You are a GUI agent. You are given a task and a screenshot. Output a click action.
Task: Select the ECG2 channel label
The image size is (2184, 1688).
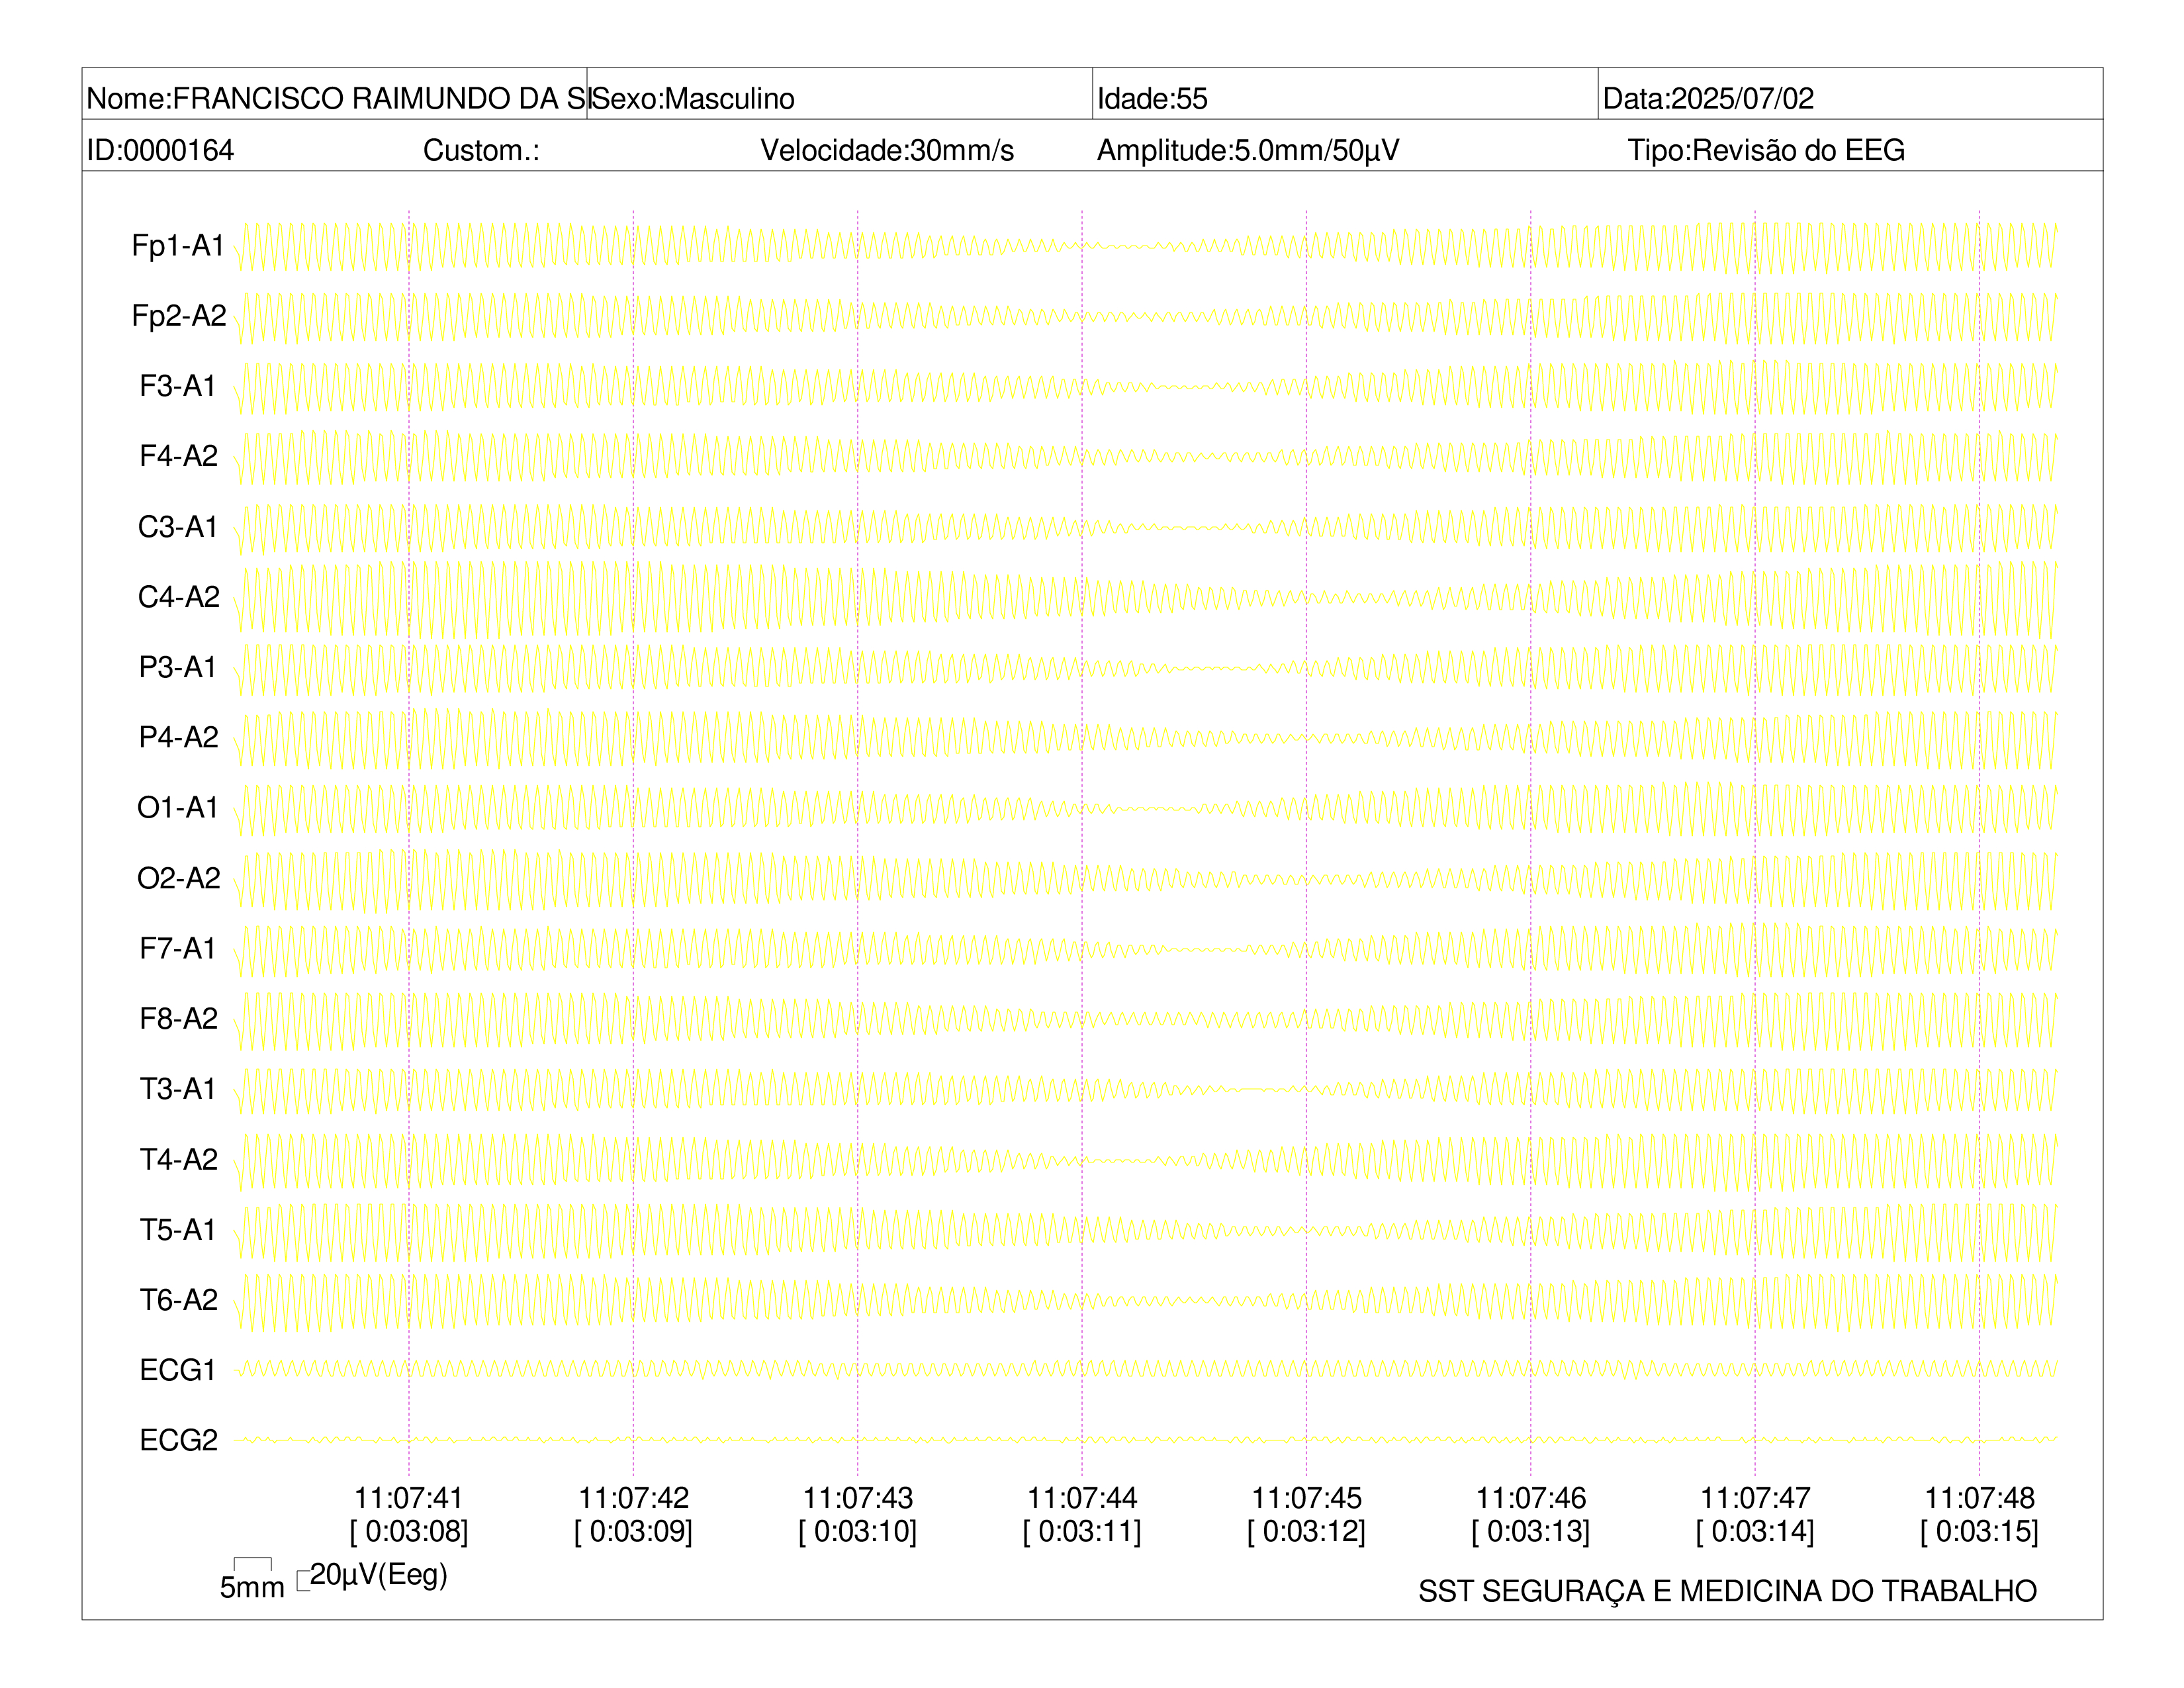click(x=179, y=1440)
